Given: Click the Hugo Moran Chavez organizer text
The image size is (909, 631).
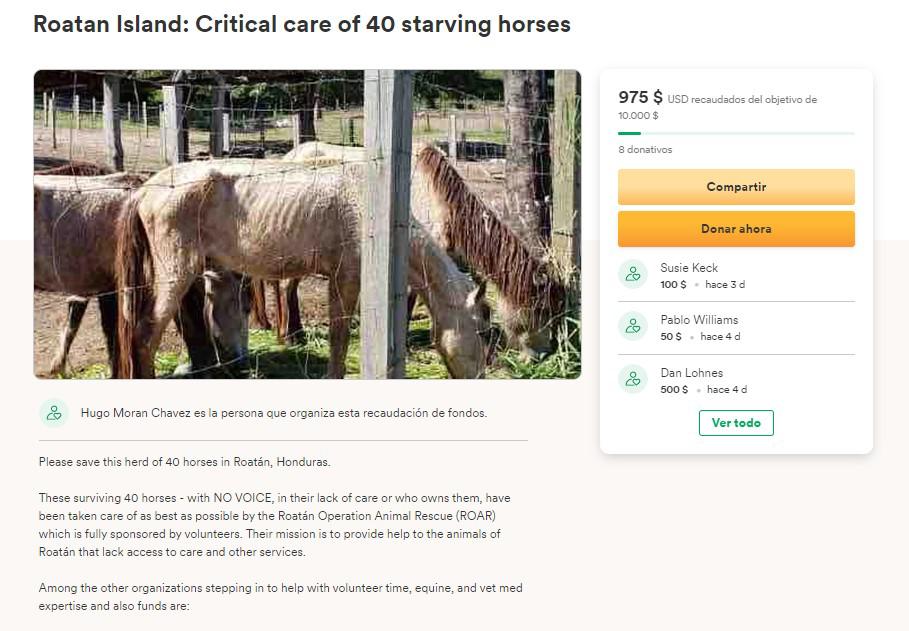Looking at the screenshot, I should (x=284, y=413).
